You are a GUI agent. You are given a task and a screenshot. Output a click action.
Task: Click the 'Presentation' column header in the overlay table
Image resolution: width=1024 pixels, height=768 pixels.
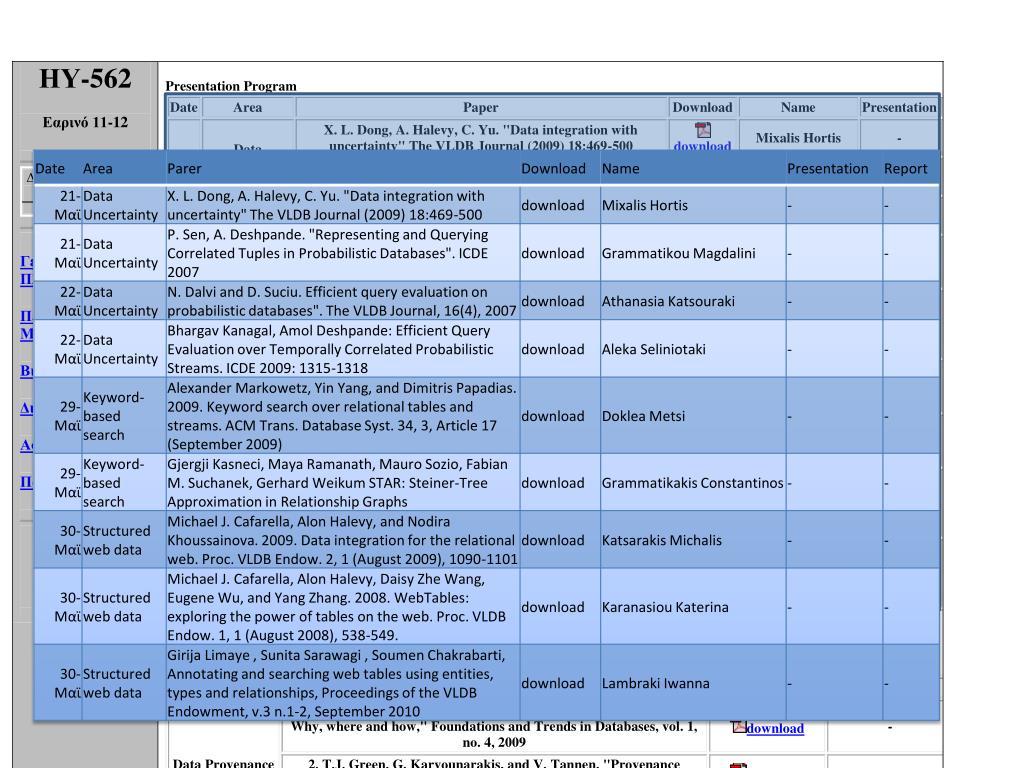pyautogui.click(x=827, y=168)
